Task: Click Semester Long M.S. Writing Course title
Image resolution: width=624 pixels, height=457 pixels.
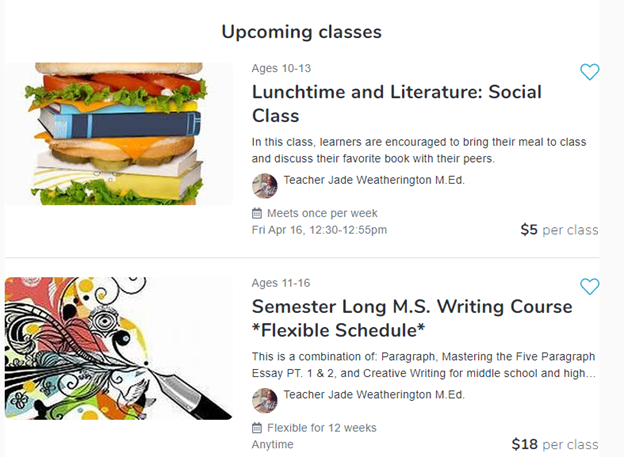Action: coord(412,318)
